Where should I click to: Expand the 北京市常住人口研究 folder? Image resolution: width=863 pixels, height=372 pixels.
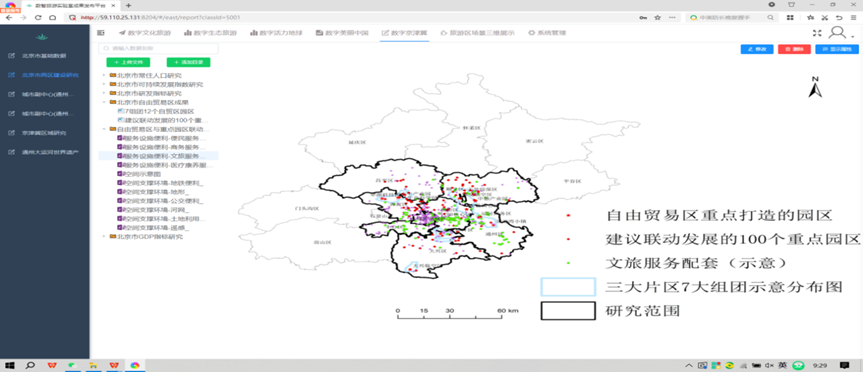104,76
